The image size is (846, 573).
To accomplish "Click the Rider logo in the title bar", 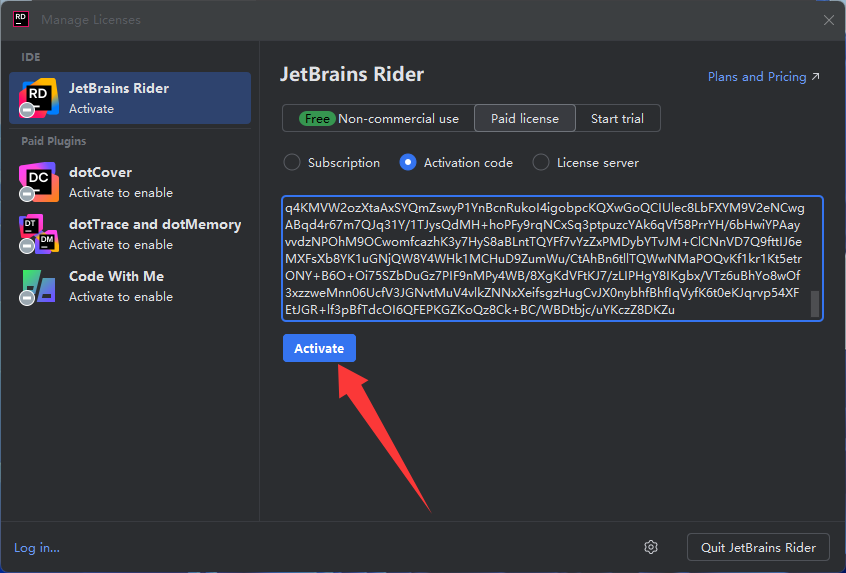I will click(21, 19).
